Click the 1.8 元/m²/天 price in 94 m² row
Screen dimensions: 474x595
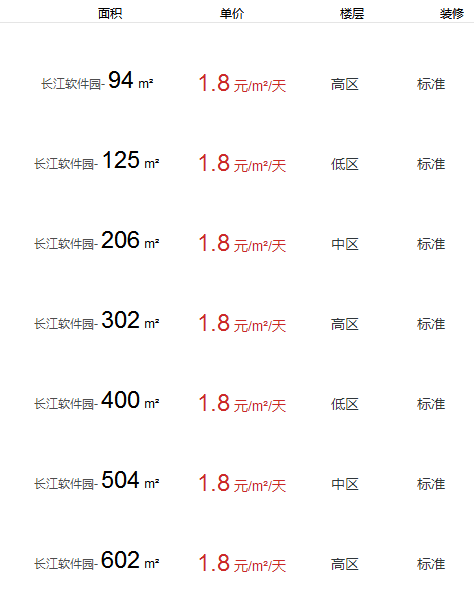click(x=242, y=83)
